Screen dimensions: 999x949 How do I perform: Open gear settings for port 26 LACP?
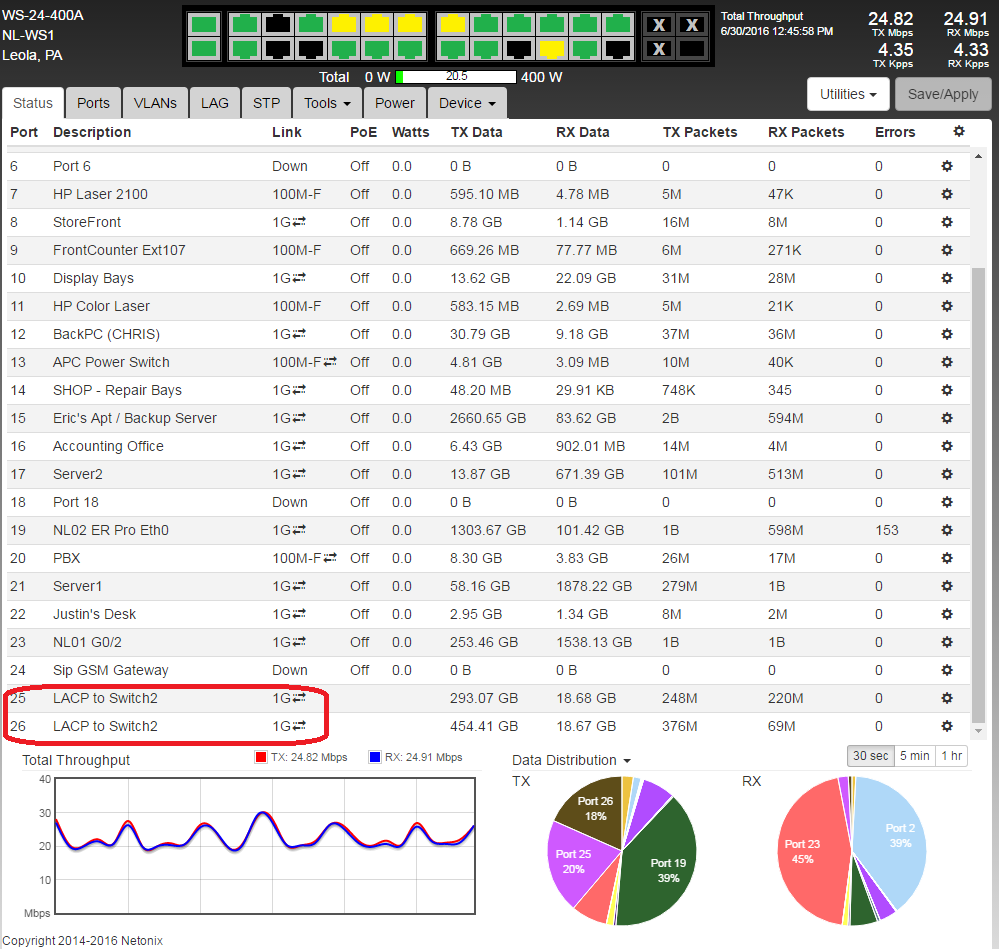[x=946, y=726]
